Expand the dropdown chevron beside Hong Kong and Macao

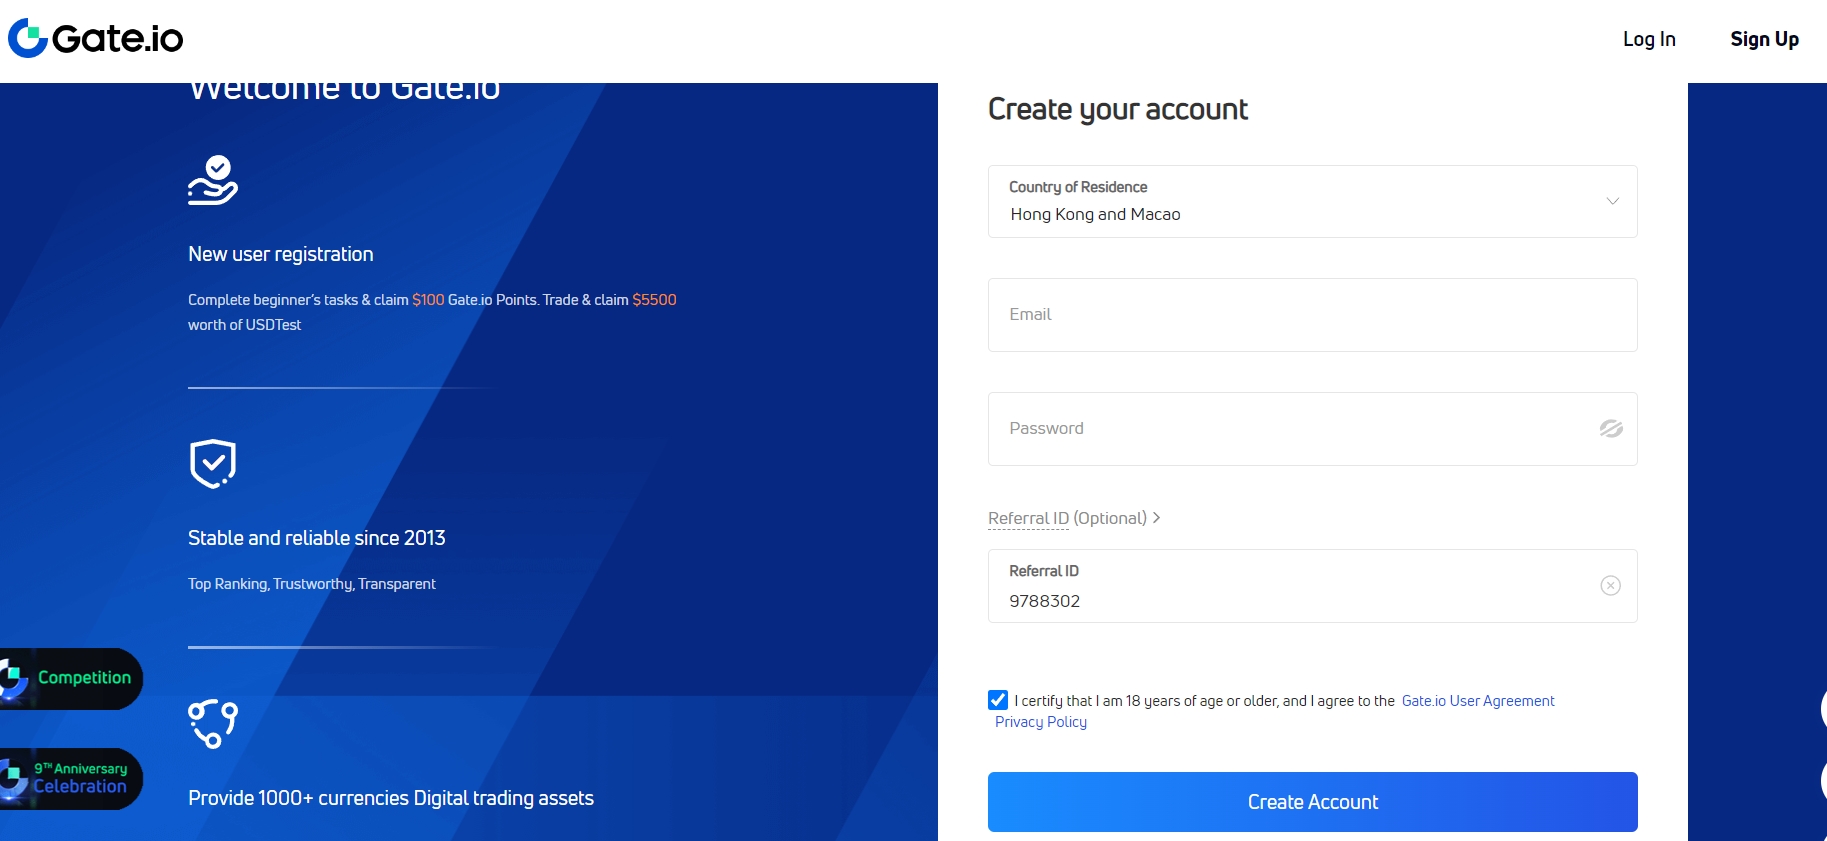[x=1612, y=202]
